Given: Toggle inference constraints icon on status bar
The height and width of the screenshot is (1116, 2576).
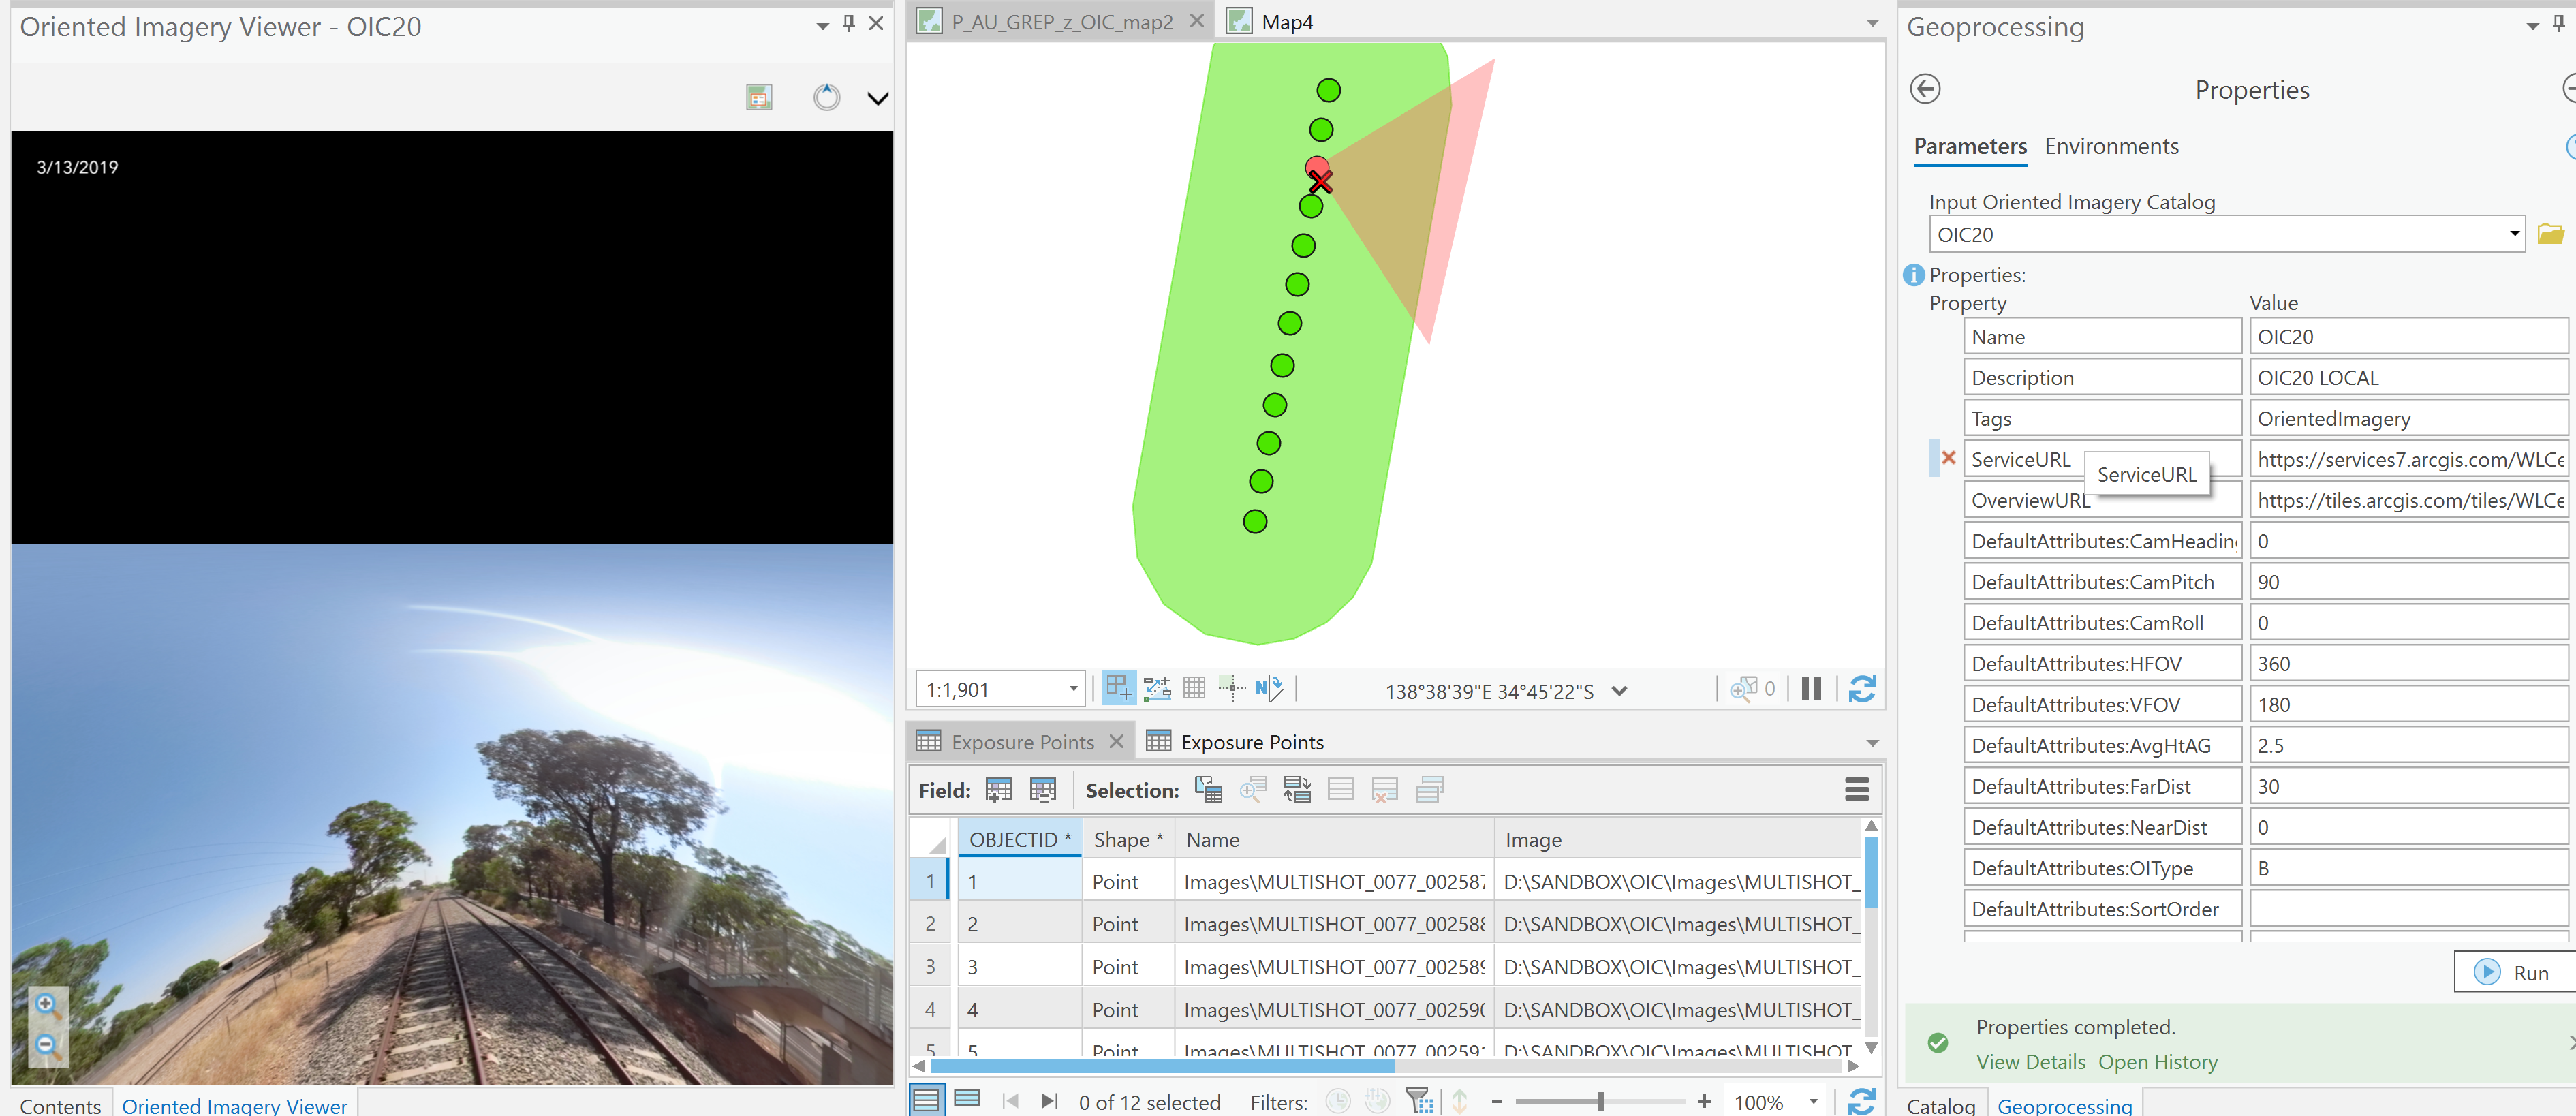Looking at the screenshot, I should [x=1231, y=688].
